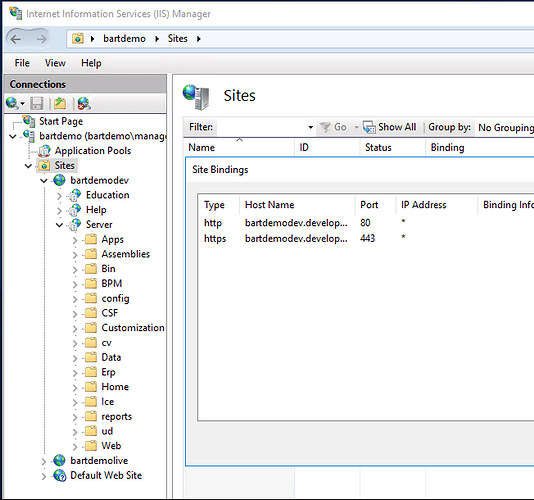The image size is (534, 500).
Task: Click the Show All button
Action: coord(390,127)
